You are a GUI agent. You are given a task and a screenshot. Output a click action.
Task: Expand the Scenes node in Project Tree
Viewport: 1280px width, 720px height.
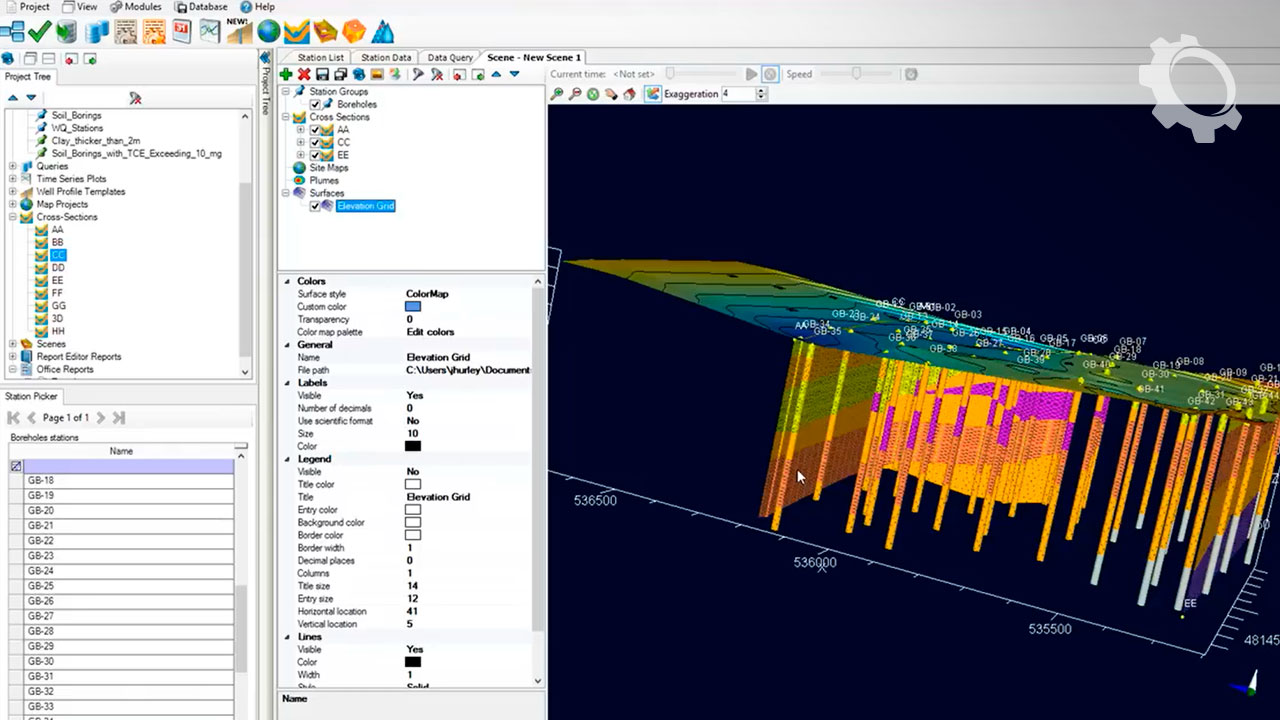13,344
